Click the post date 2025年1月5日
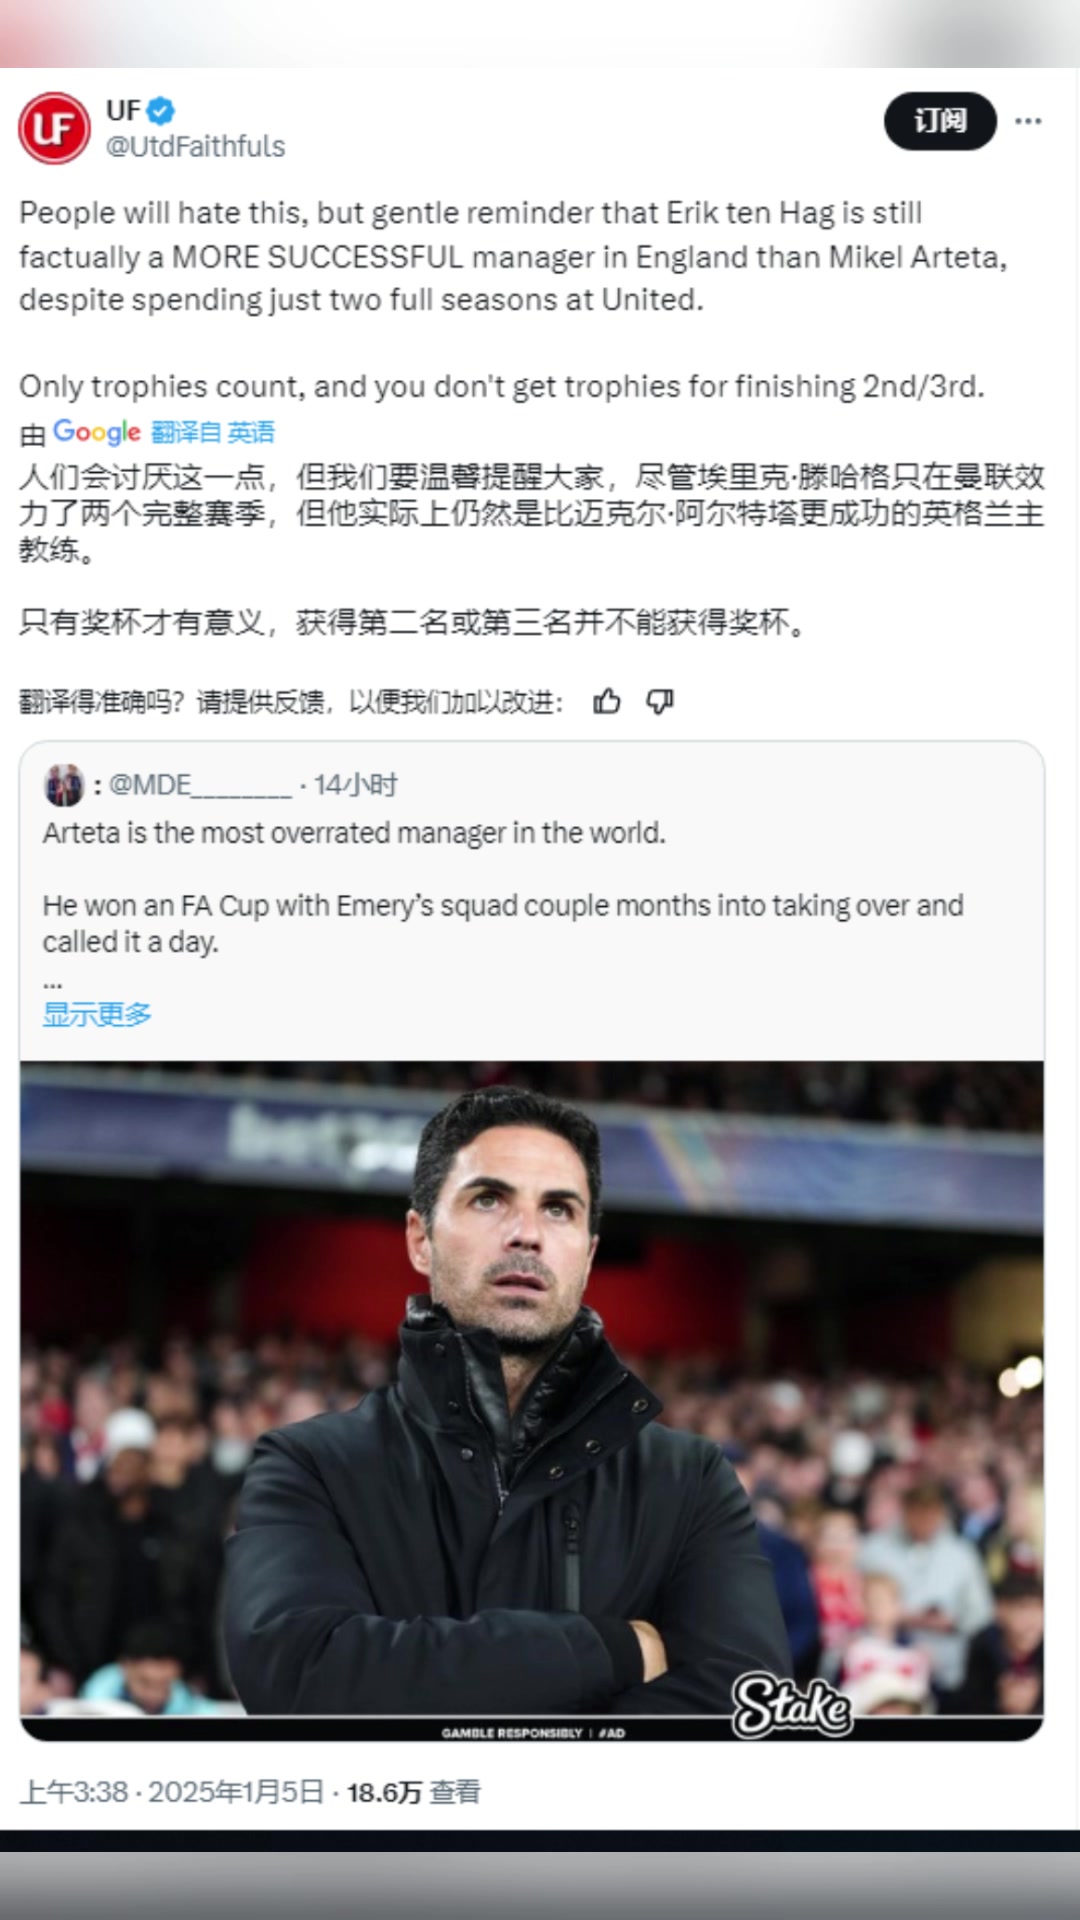This screenshot has height=1920, width=1080. pyautogui.click(x=236, y=1791)
